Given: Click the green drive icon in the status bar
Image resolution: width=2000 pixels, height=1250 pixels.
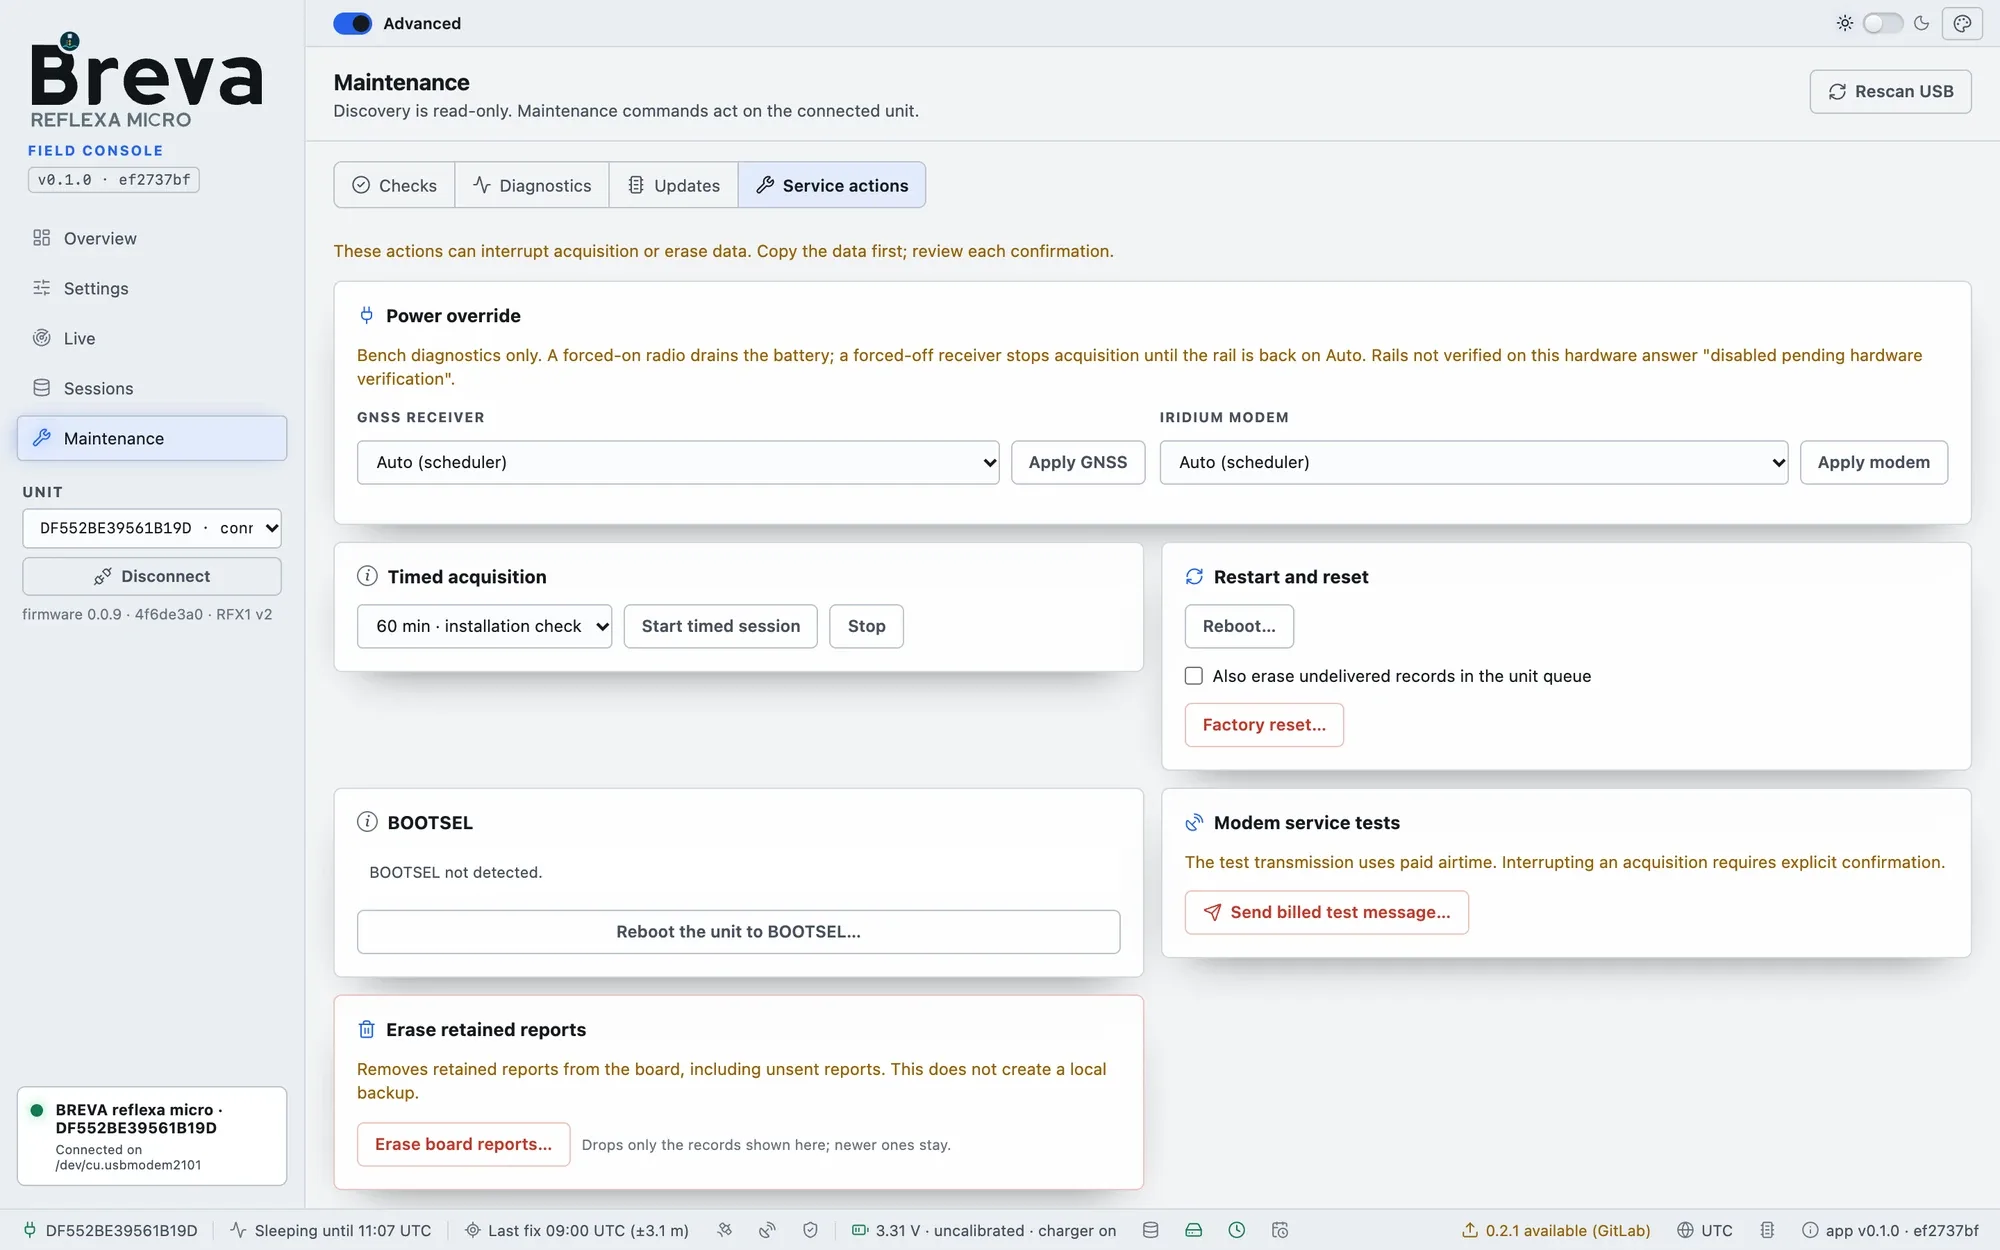Looking at the screenshot, I should pyautogui.click(x=1193, y=1230).
